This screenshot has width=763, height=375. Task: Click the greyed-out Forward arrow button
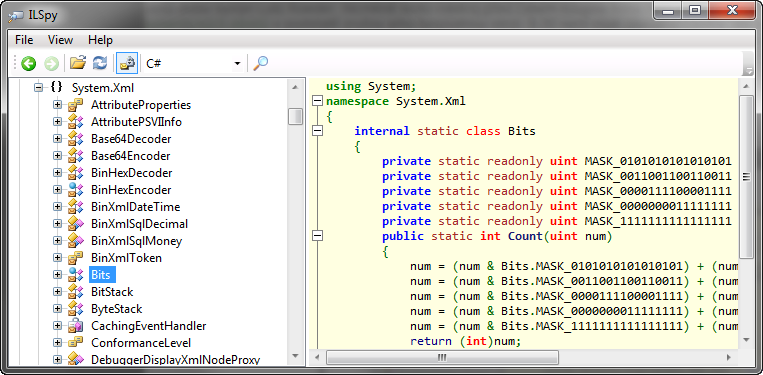click(51, 63)
